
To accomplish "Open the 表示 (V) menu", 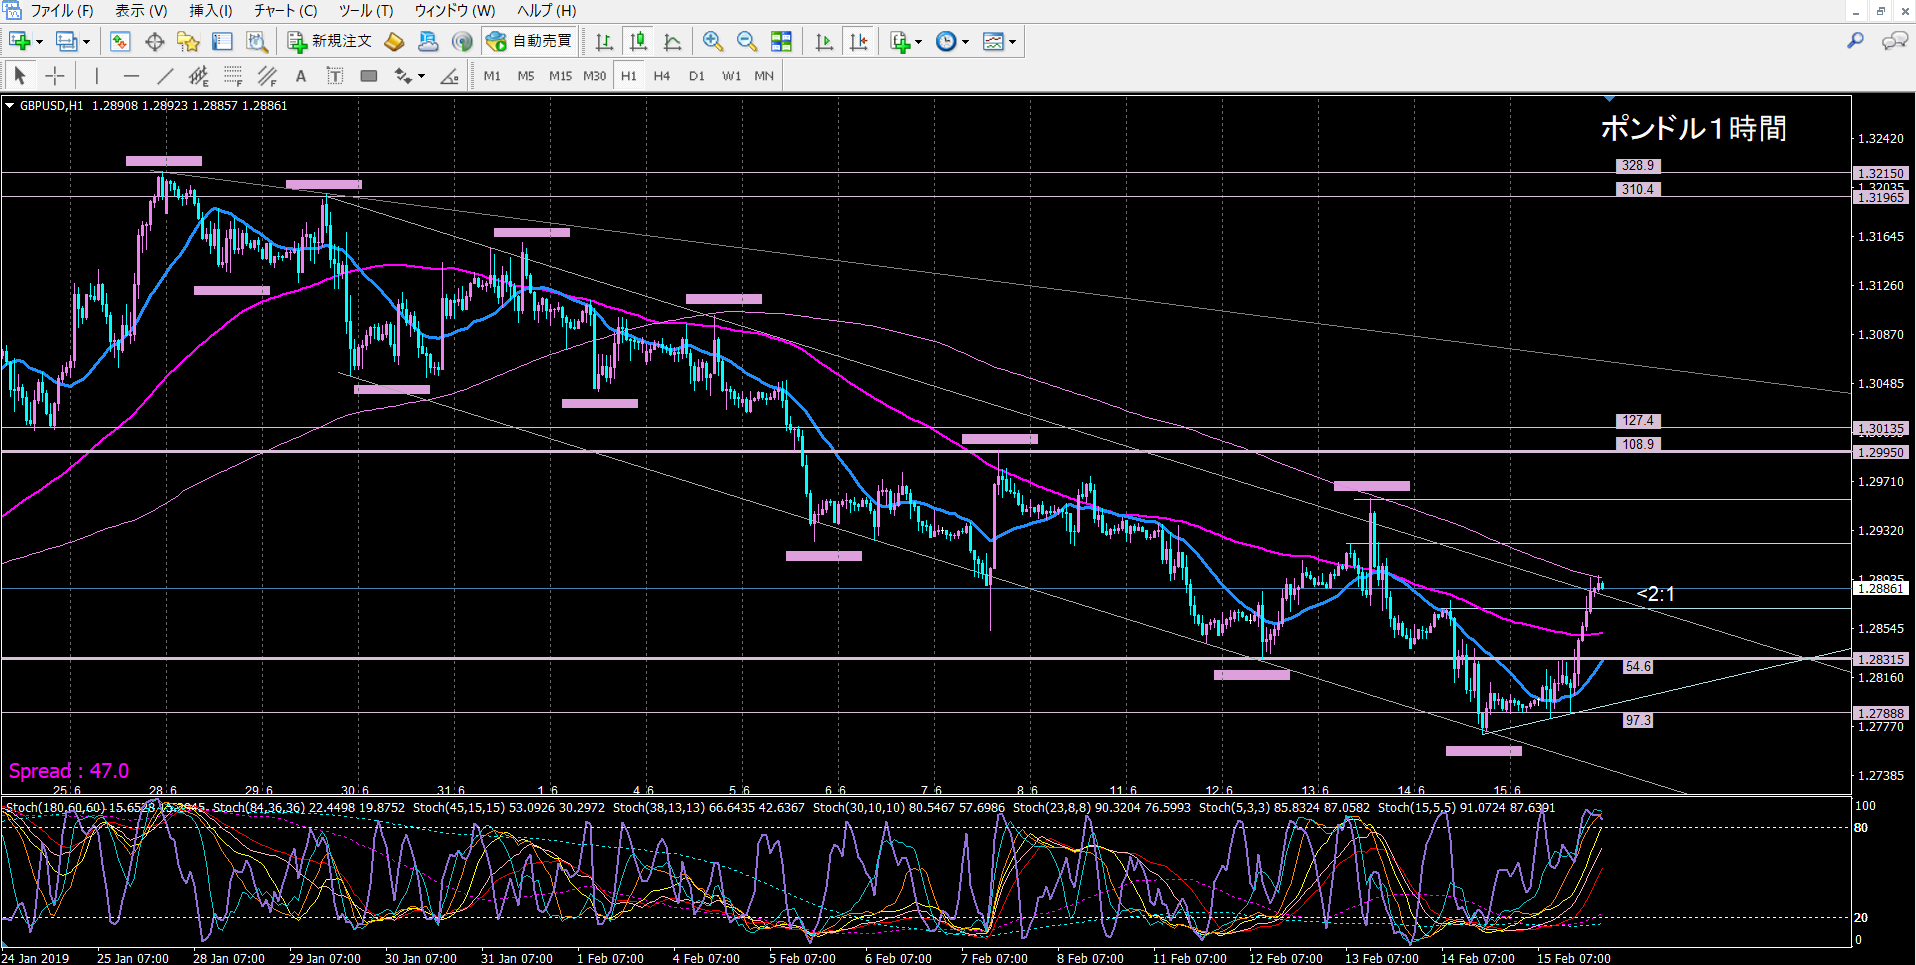I will point(141,11).
